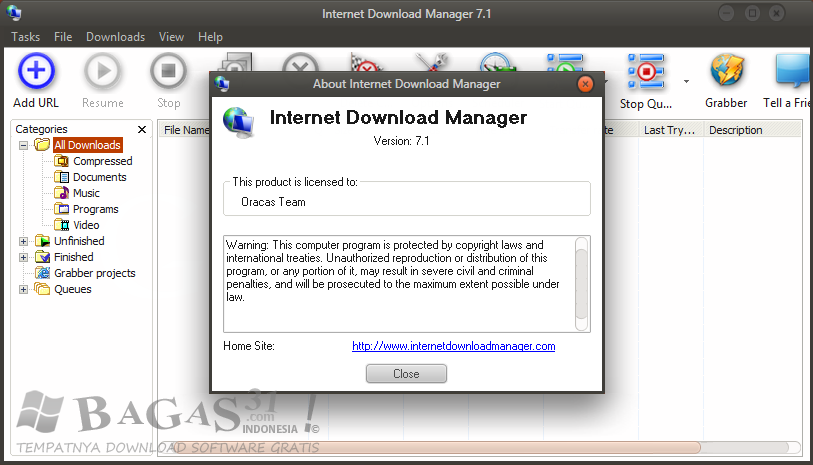Click the Resume toolbar icon
Image resolution: width=813 pixels, height=465 pixels.
[x=103, y=71]
